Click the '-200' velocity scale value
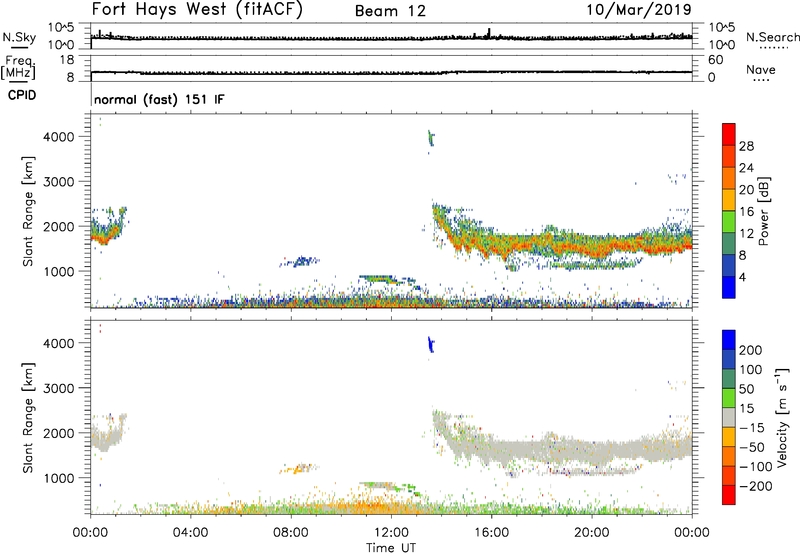The width and height of the screenshot is (800, 554). [x=755, y=486]
